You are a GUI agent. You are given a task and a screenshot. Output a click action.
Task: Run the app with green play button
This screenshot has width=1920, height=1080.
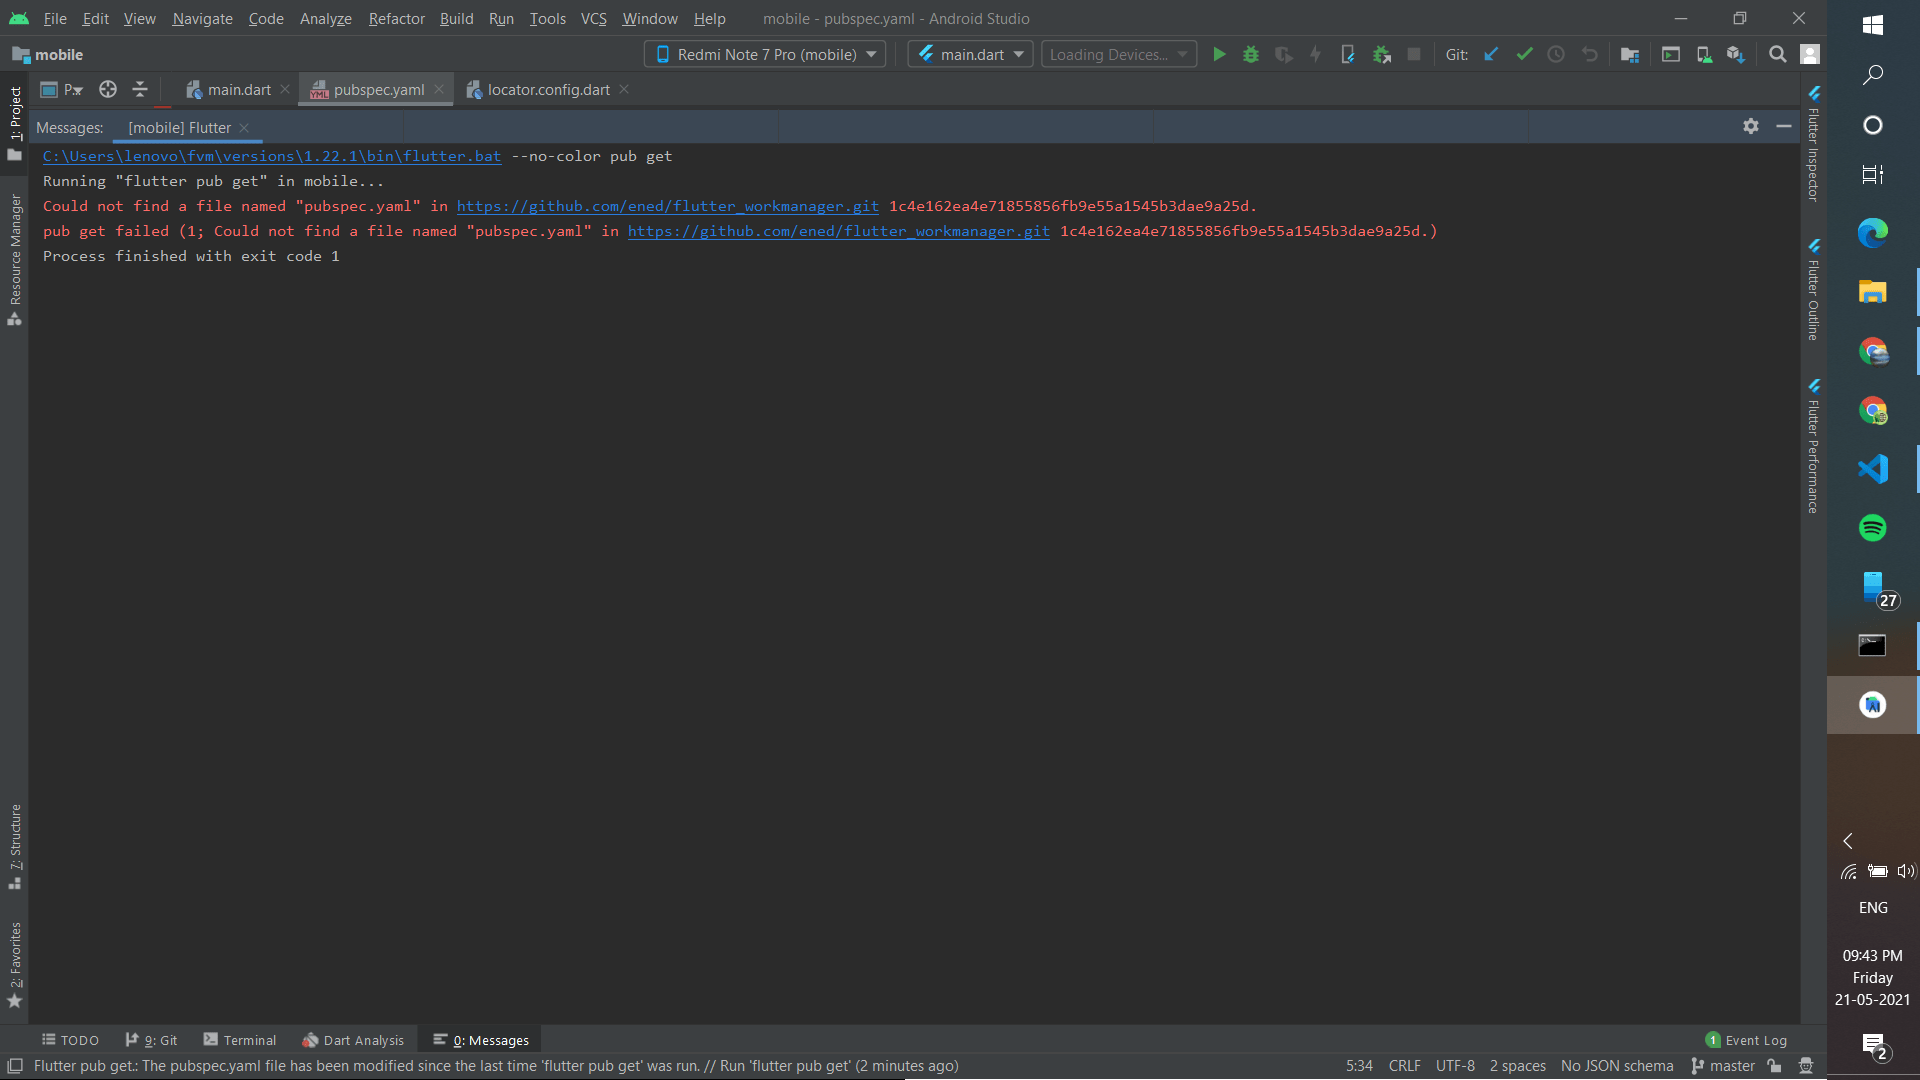coord(1219,55)
